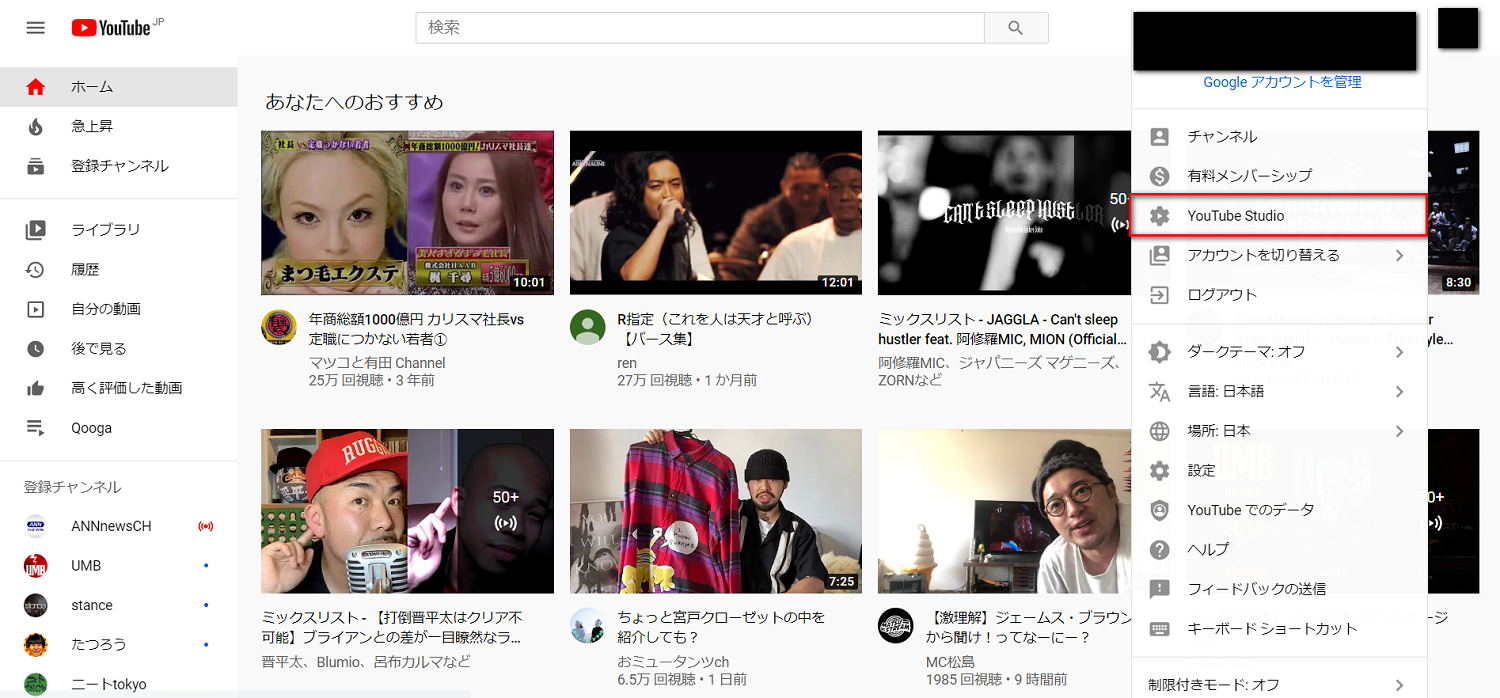Open the Qooga playlist
This screenshot has width=1500, height=698.
click(91, 428)
